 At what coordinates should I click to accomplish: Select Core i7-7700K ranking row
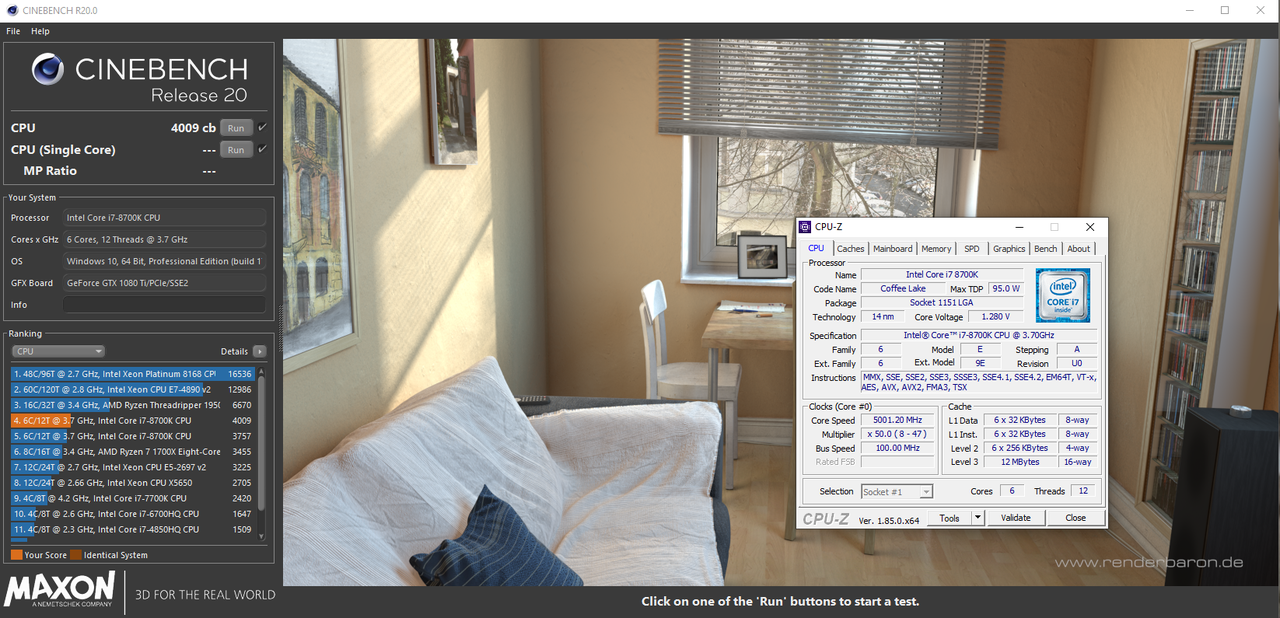click(x=133, y=498)
